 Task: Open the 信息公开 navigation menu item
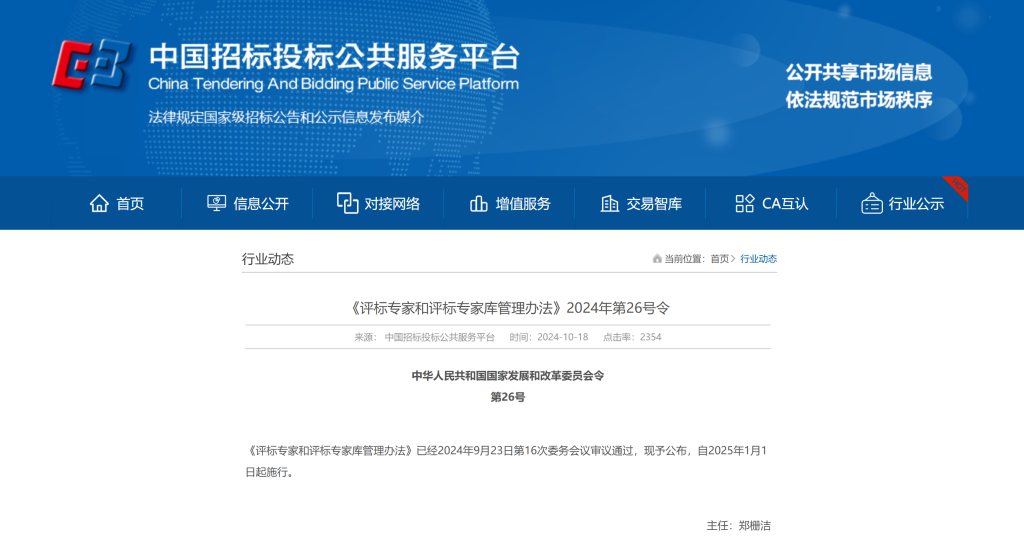point(248,204)
